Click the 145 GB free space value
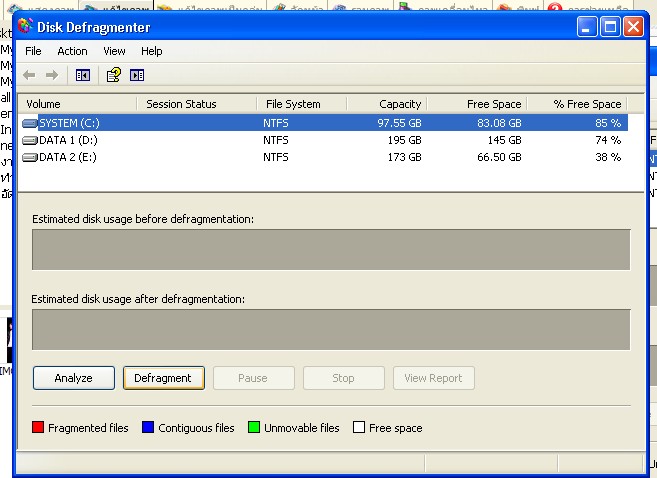This screenshot has height=478, width=657. point(504,140)
